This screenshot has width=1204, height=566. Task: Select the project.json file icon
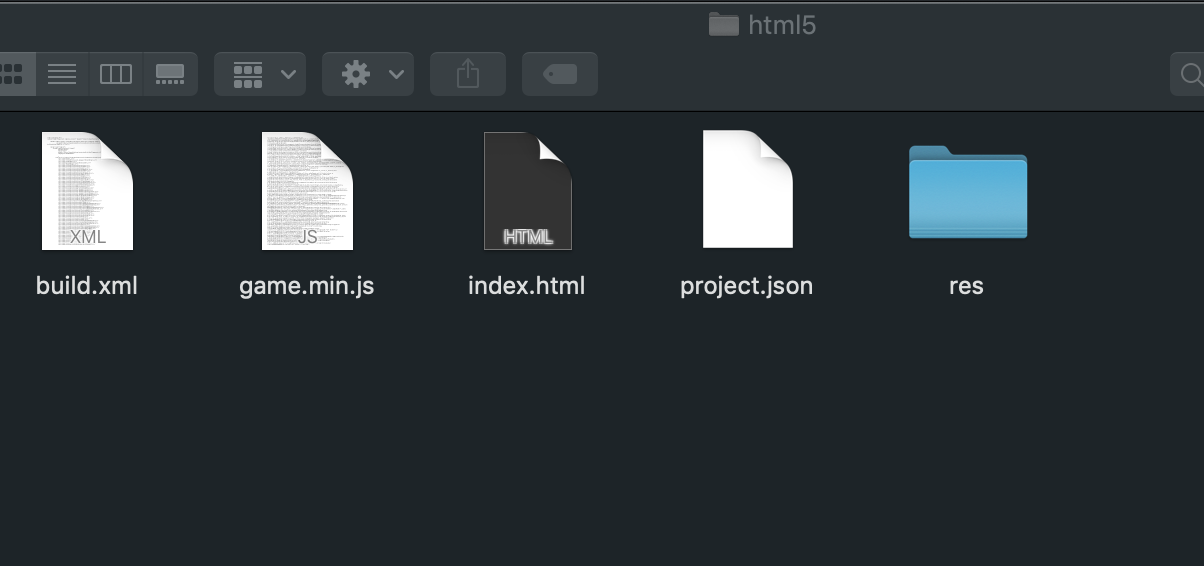(747, 190)
